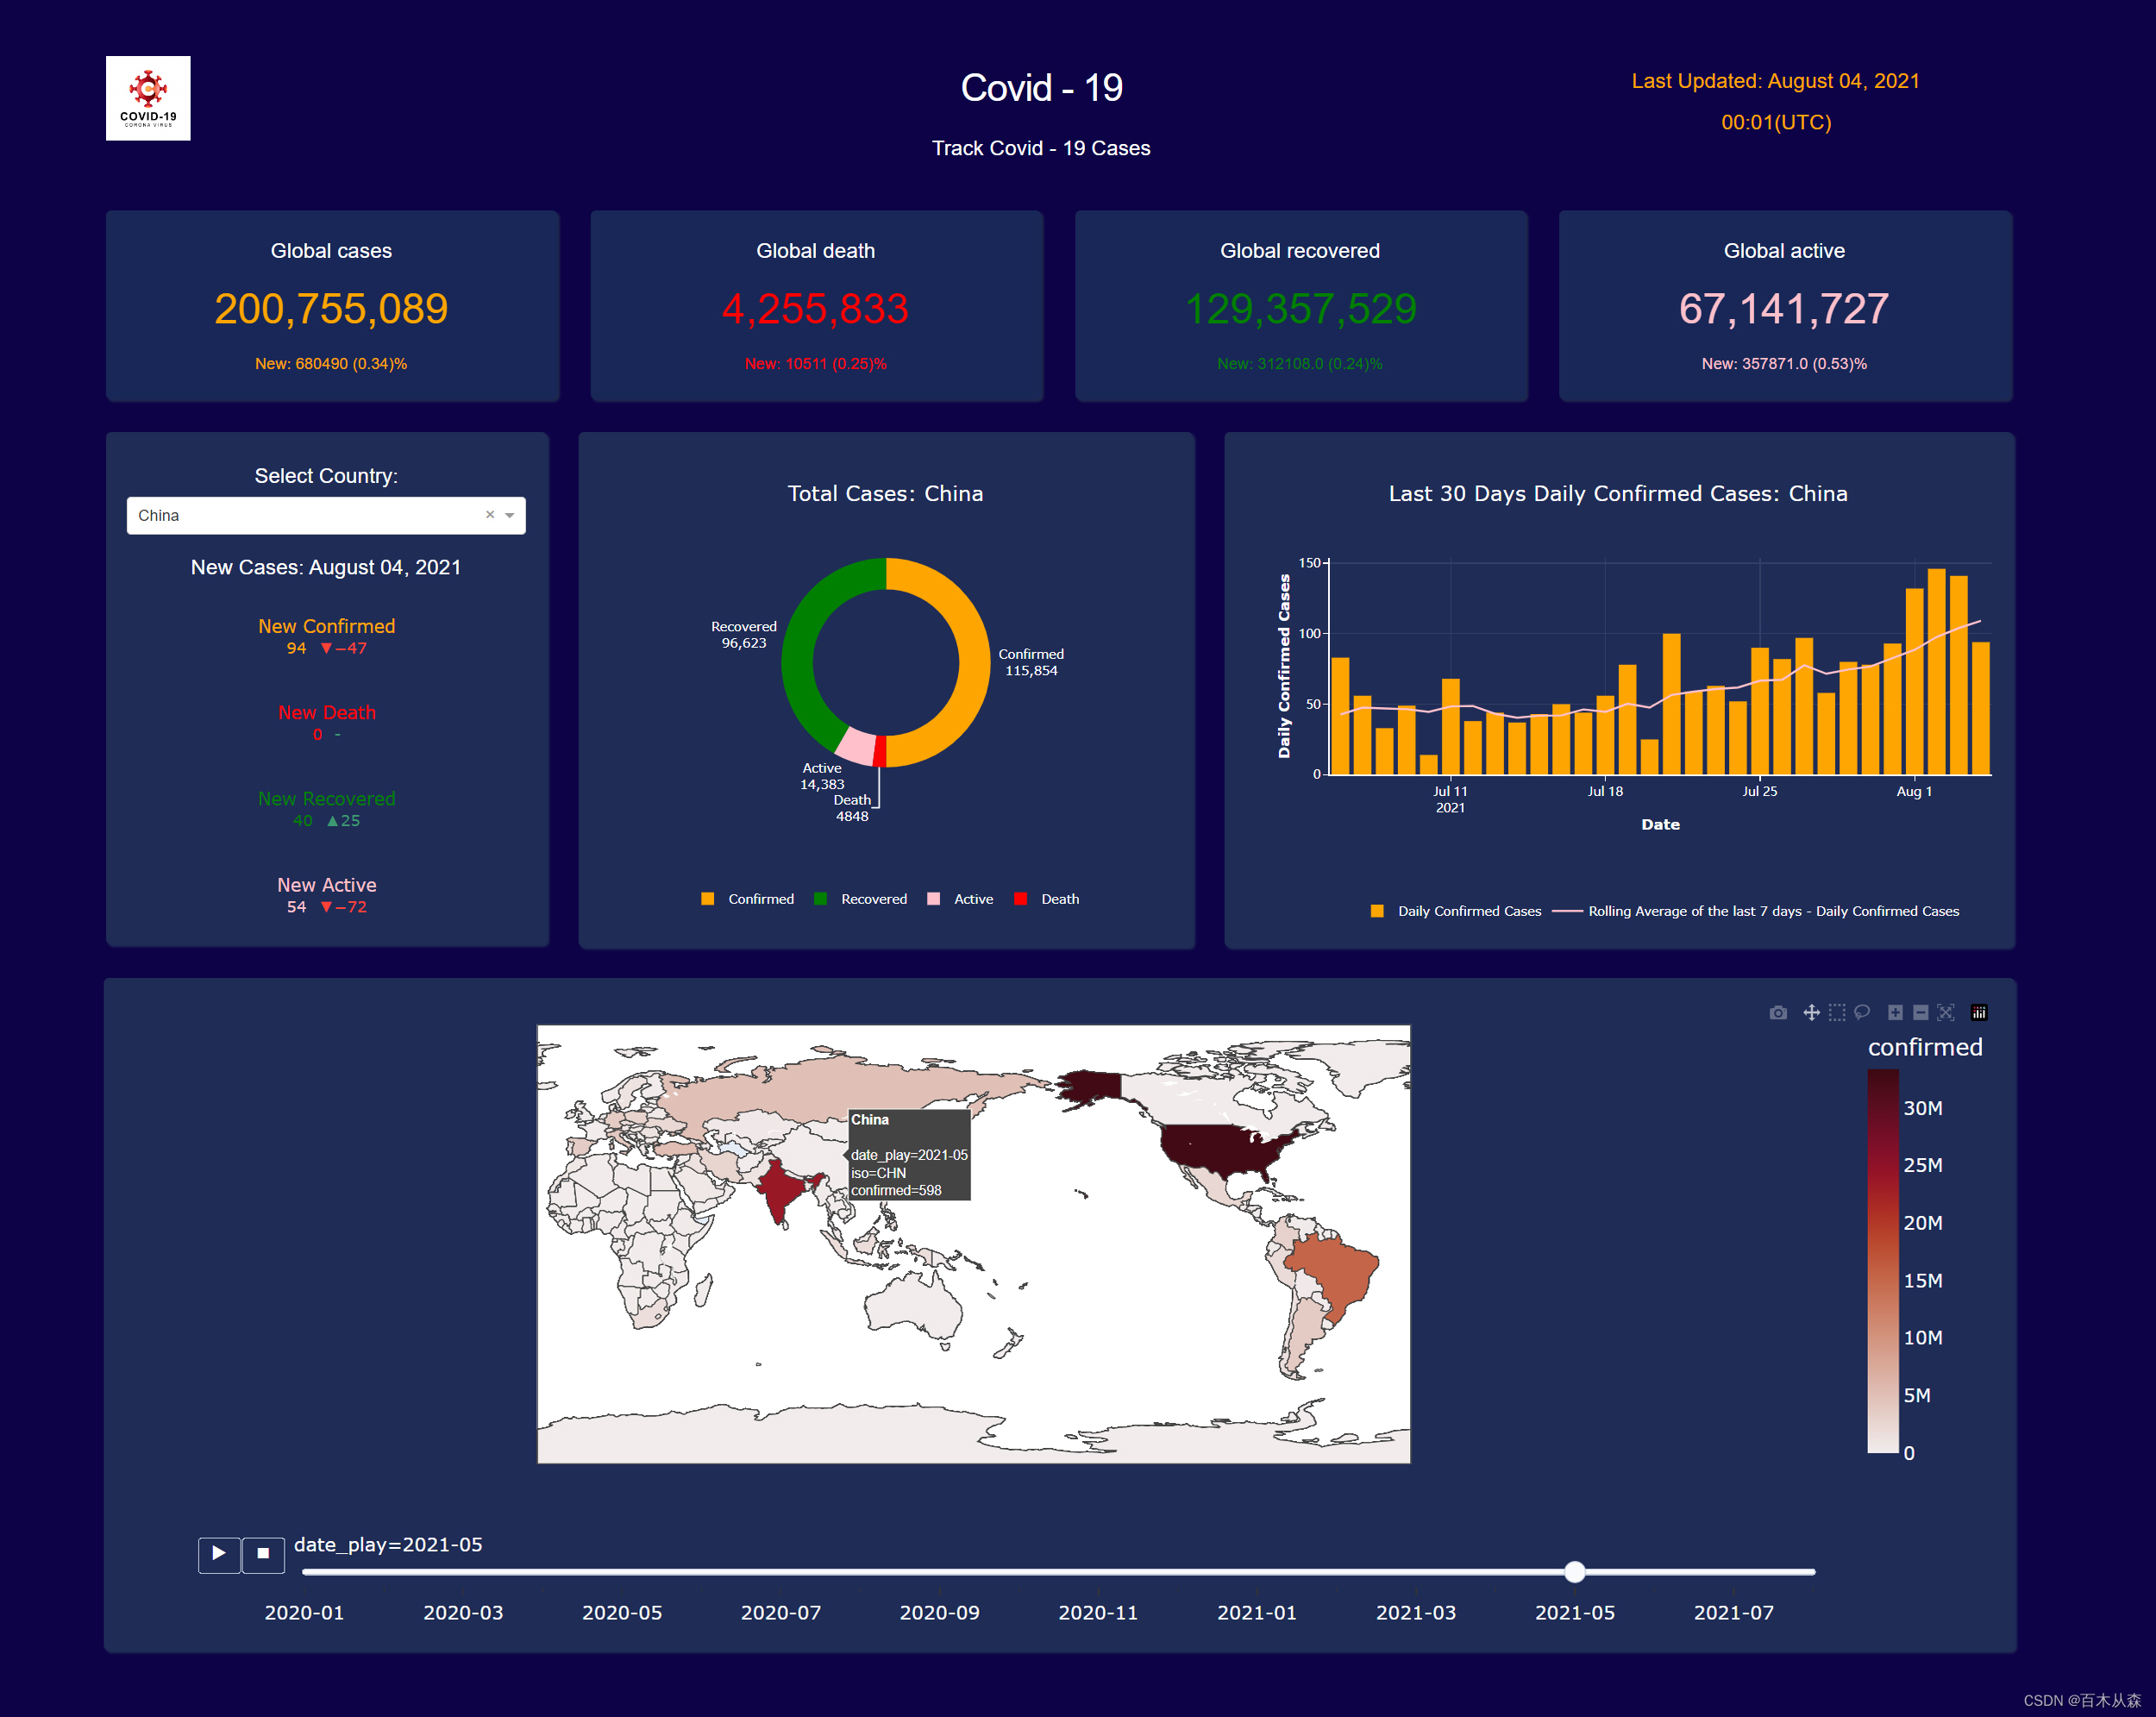
Task: Click 'Total Cases: China' chart title
Action: pyautogui.click(x=885, y=493)
